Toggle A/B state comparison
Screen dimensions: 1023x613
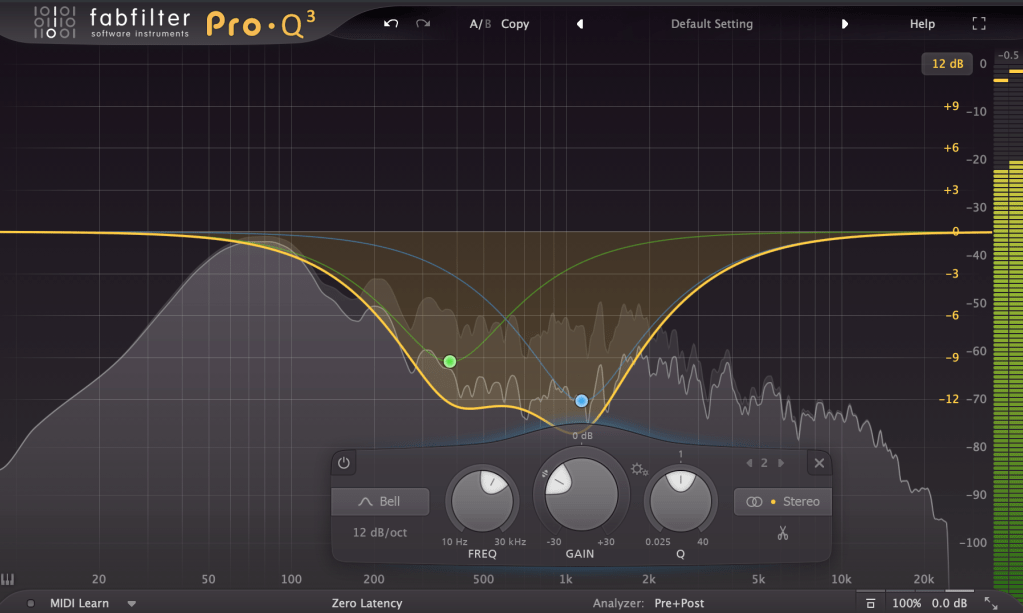coord(480,24)
